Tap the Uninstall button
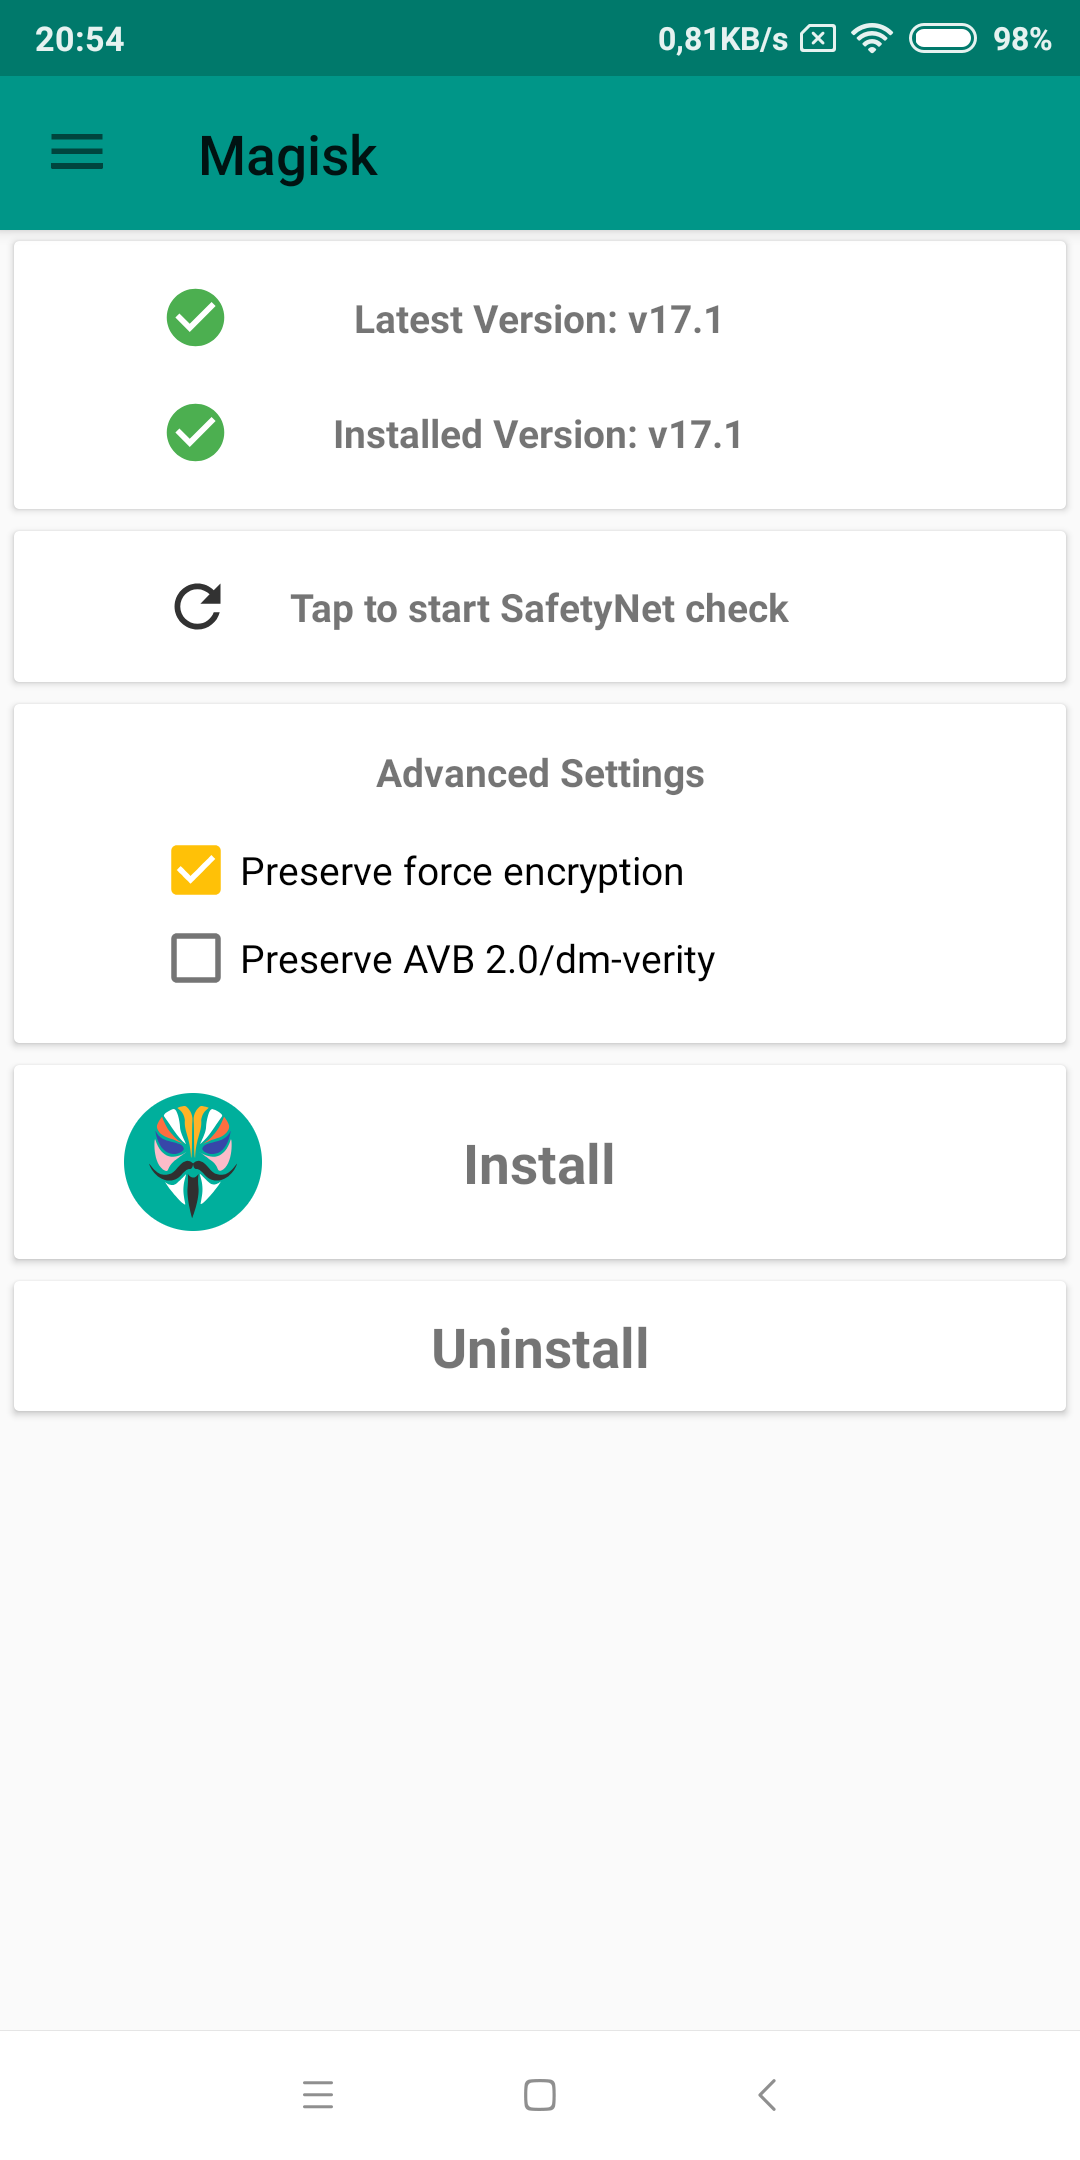The width and height of the screenshot is (1080, 2160). (540, 1346)
